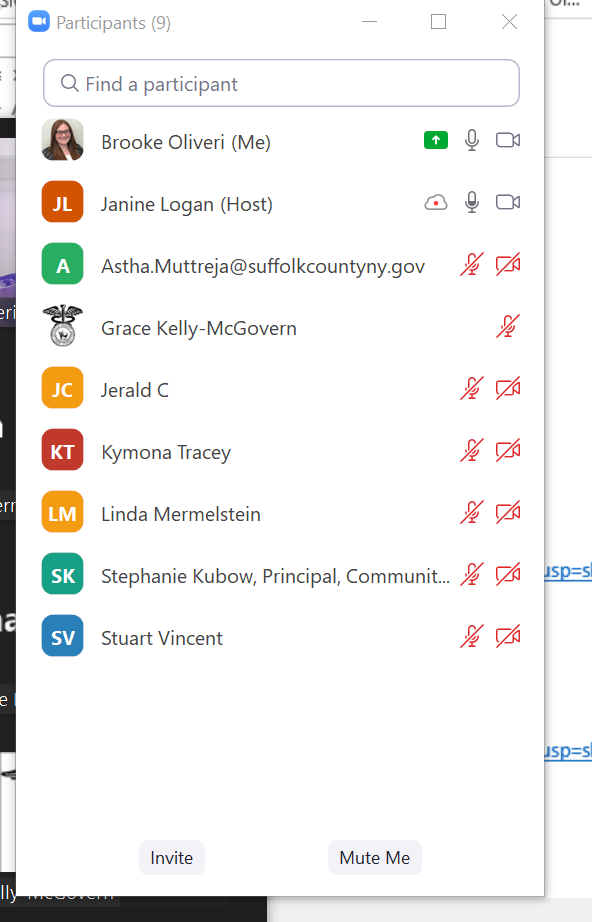Viewport: 592px width, 922px height.
Task: Click Brooke Oliveri's microphone icon
Action: 471,141
